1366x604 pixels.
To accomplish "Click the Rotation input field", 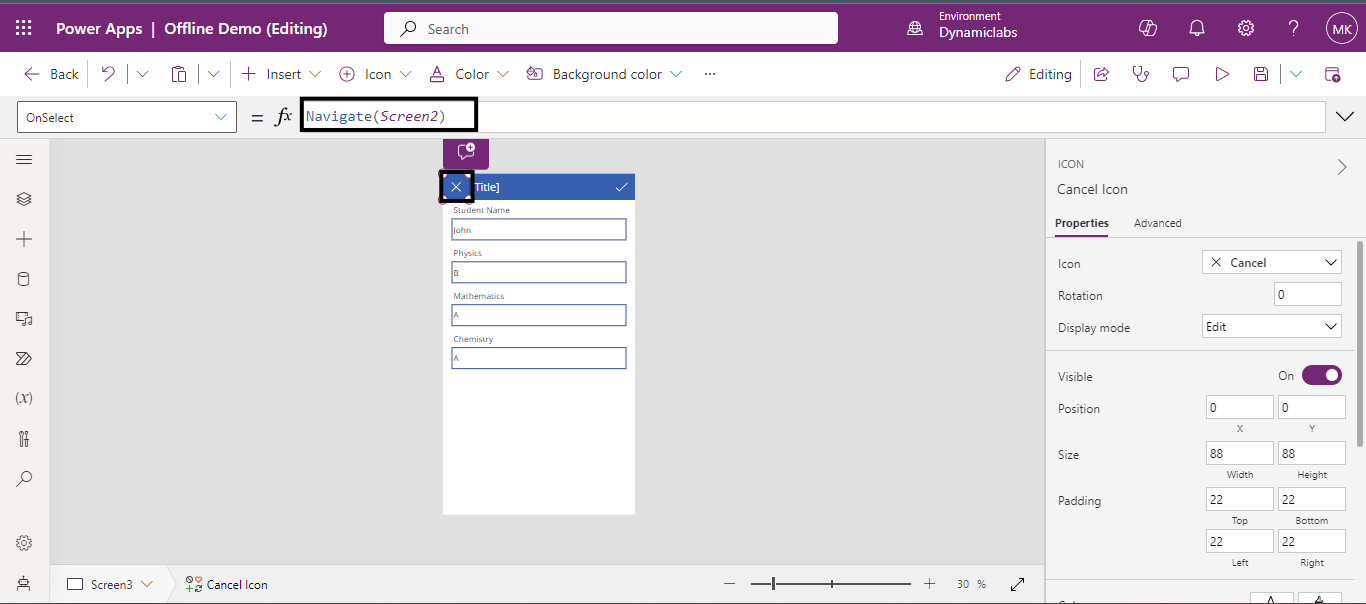I will [x=1307, y=295].
